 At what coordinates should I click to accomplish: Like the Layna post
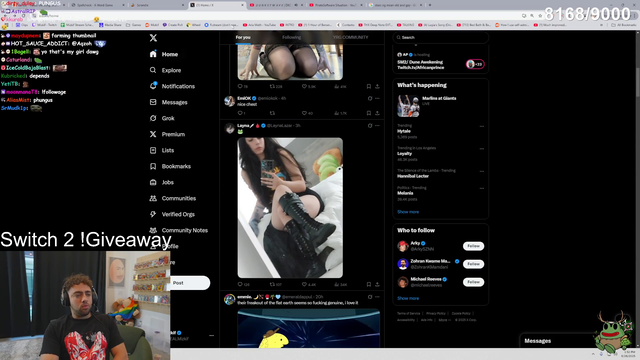pos(309,284)
